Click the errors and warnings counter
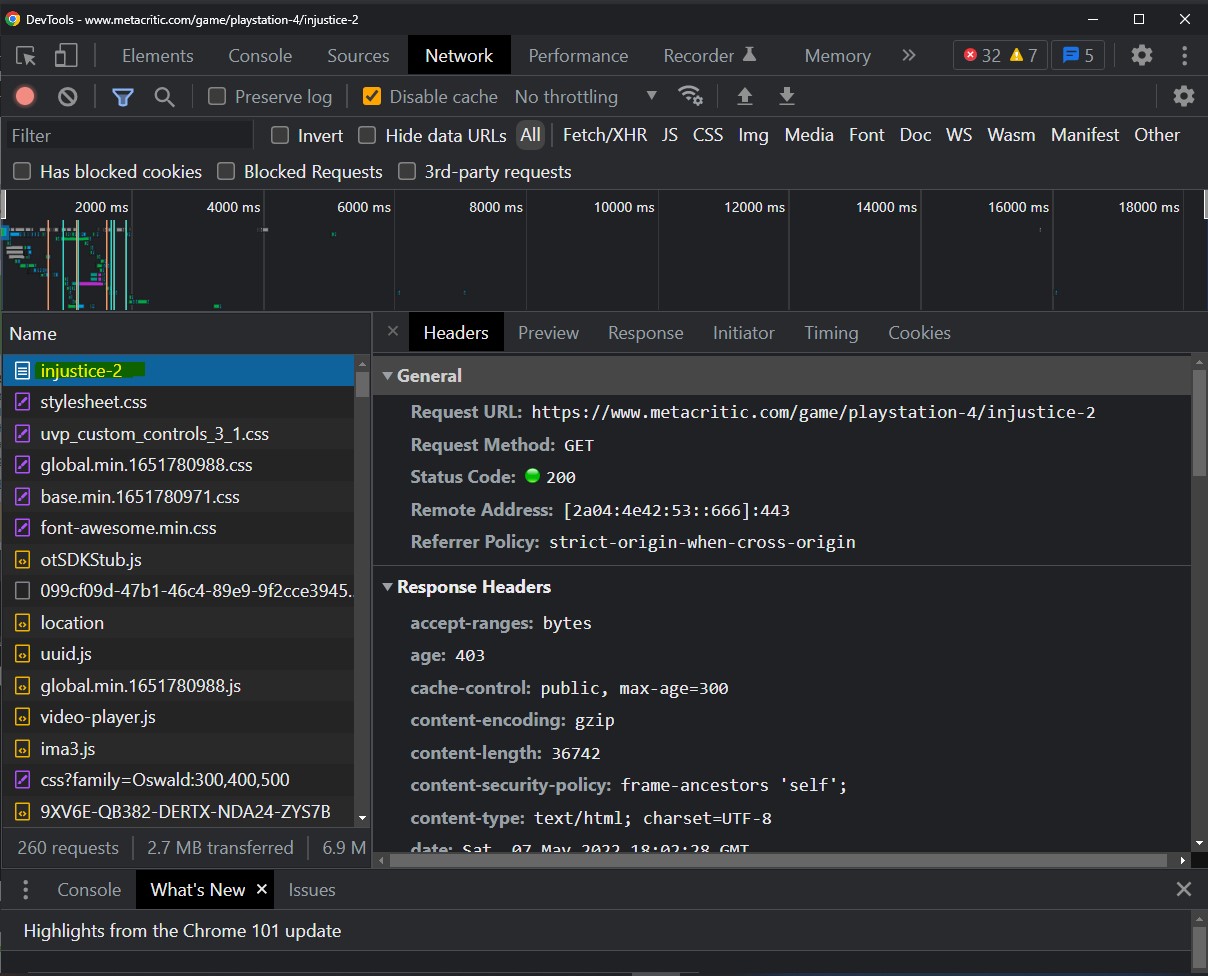The image size is (1208, 976). 1000,55
